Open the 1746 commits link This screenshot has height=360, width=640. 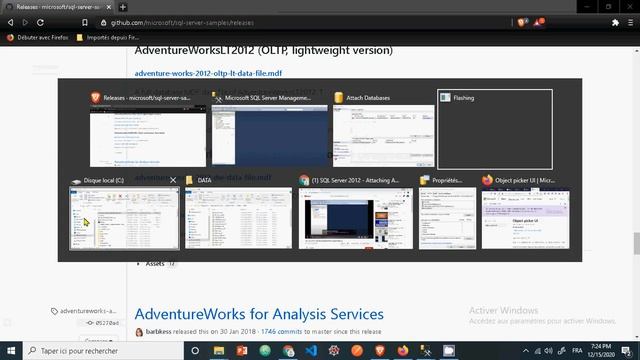click(x=281, y=331)
